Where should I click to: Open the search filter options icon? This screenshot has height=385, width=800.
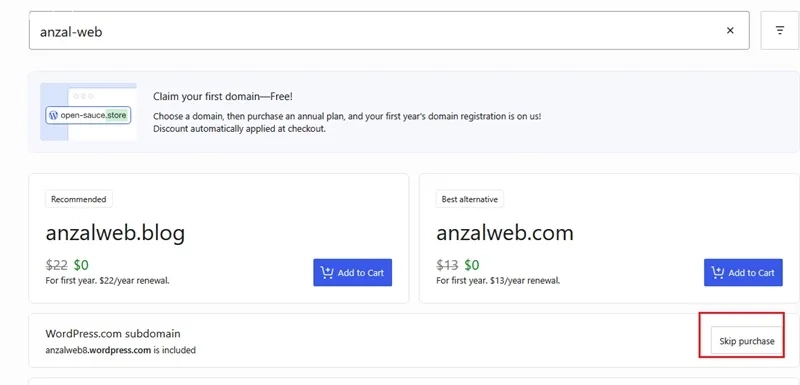click(x=780, y=31)
